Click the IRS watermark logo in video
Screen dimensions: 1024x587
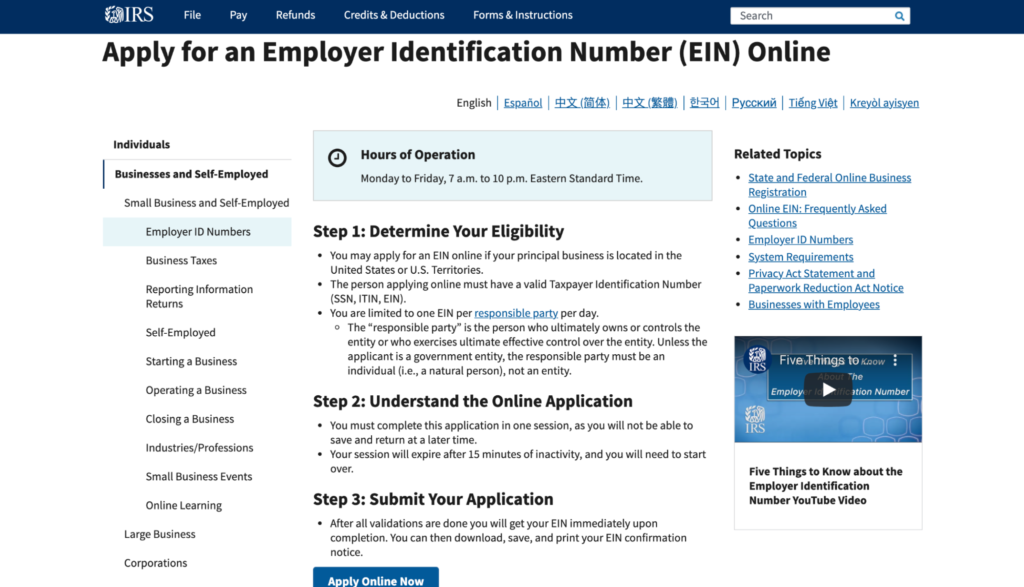[x=755, y=419]
